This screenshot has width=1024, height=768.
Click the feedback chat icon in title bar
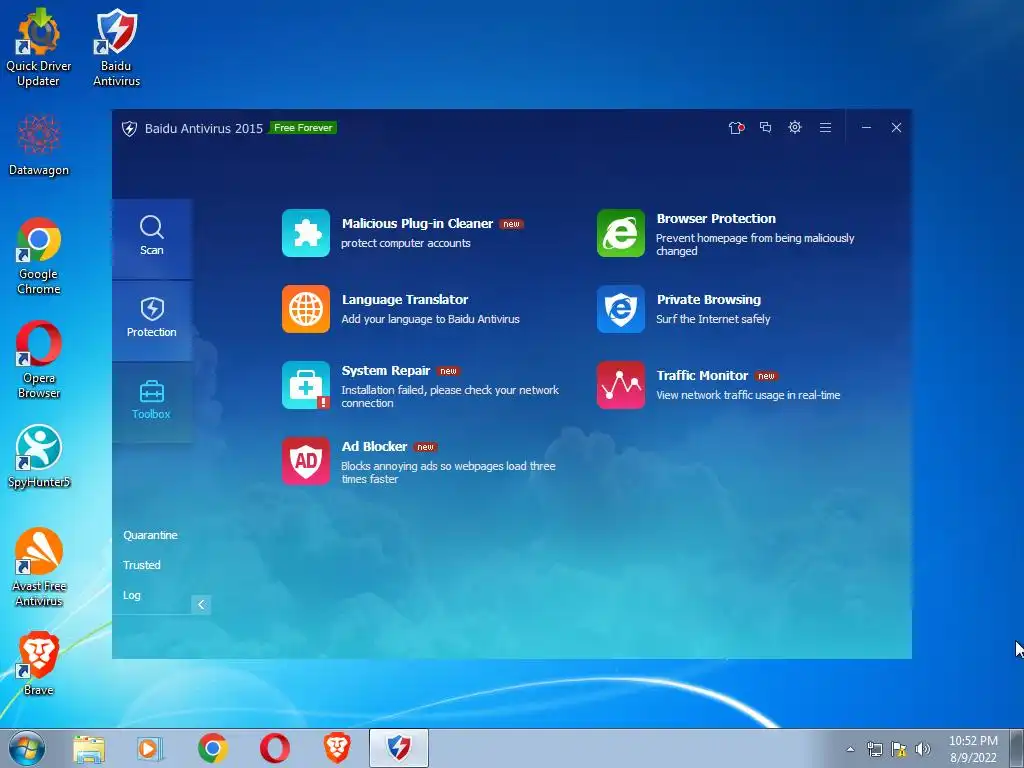point(765,127)
